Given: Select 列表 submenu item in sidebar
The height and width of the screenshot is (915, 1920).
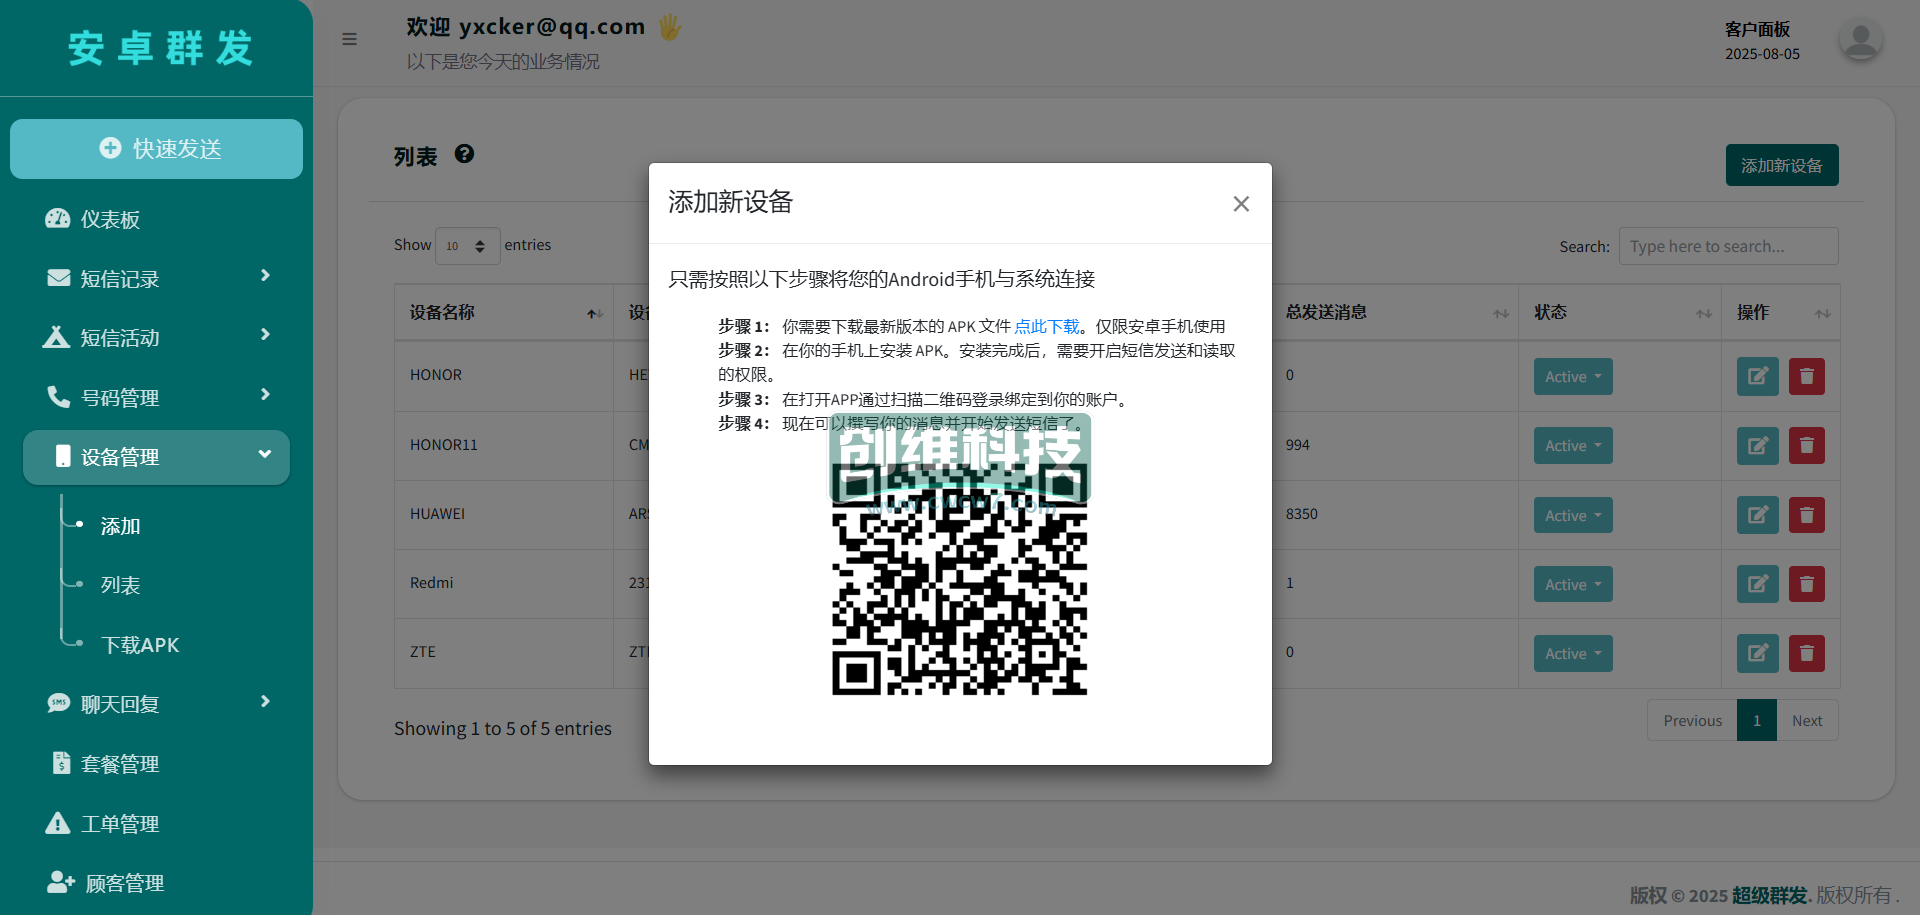Looking at the screenshot, I should (x=120, y=585).
